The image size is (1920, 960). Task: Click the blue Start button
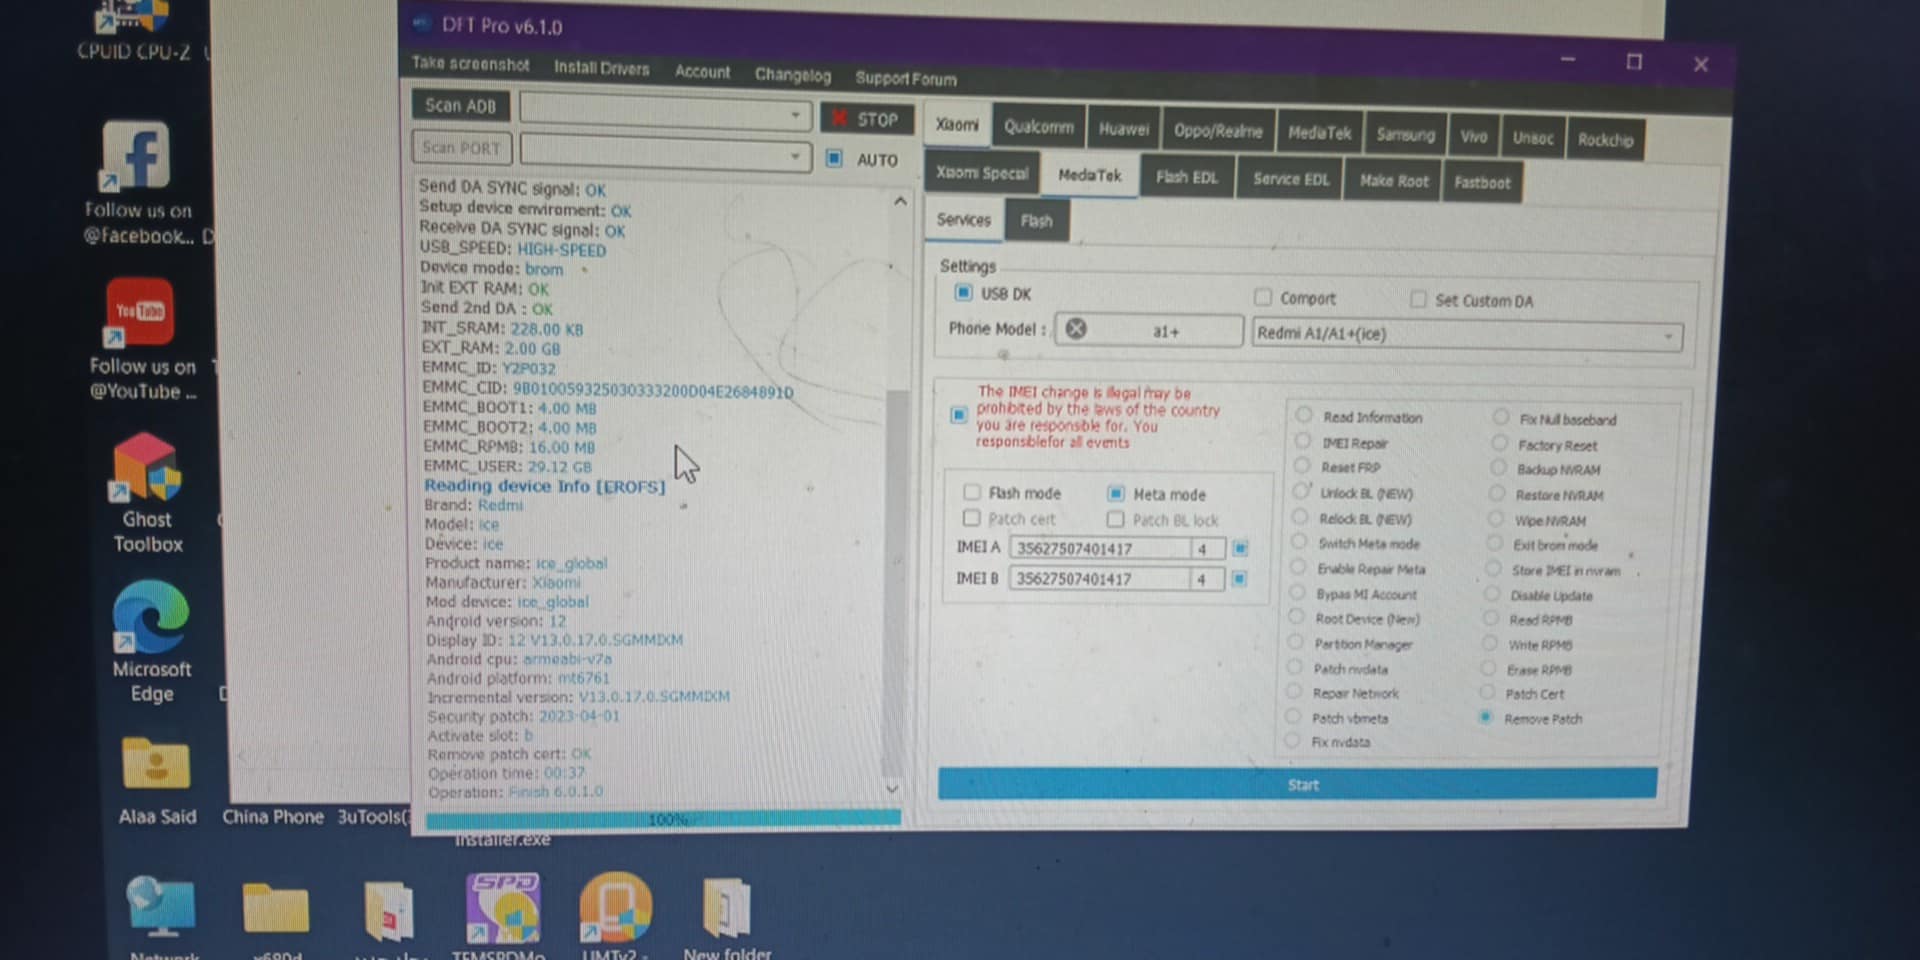(1297, 784)
